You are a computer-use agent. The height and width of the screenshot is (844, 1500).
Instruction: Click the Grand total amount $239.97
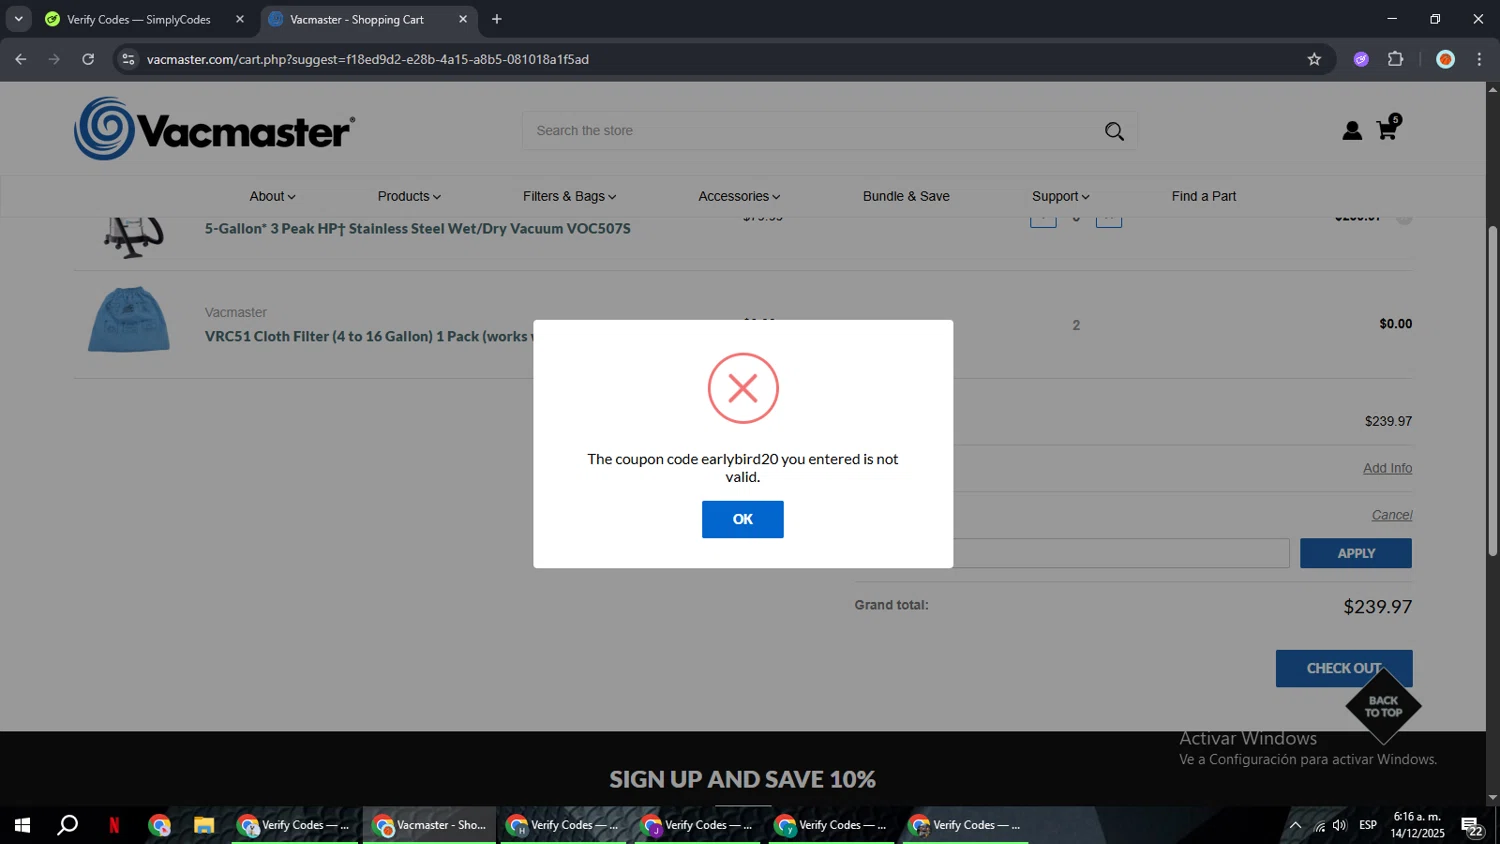point(1377,606)
